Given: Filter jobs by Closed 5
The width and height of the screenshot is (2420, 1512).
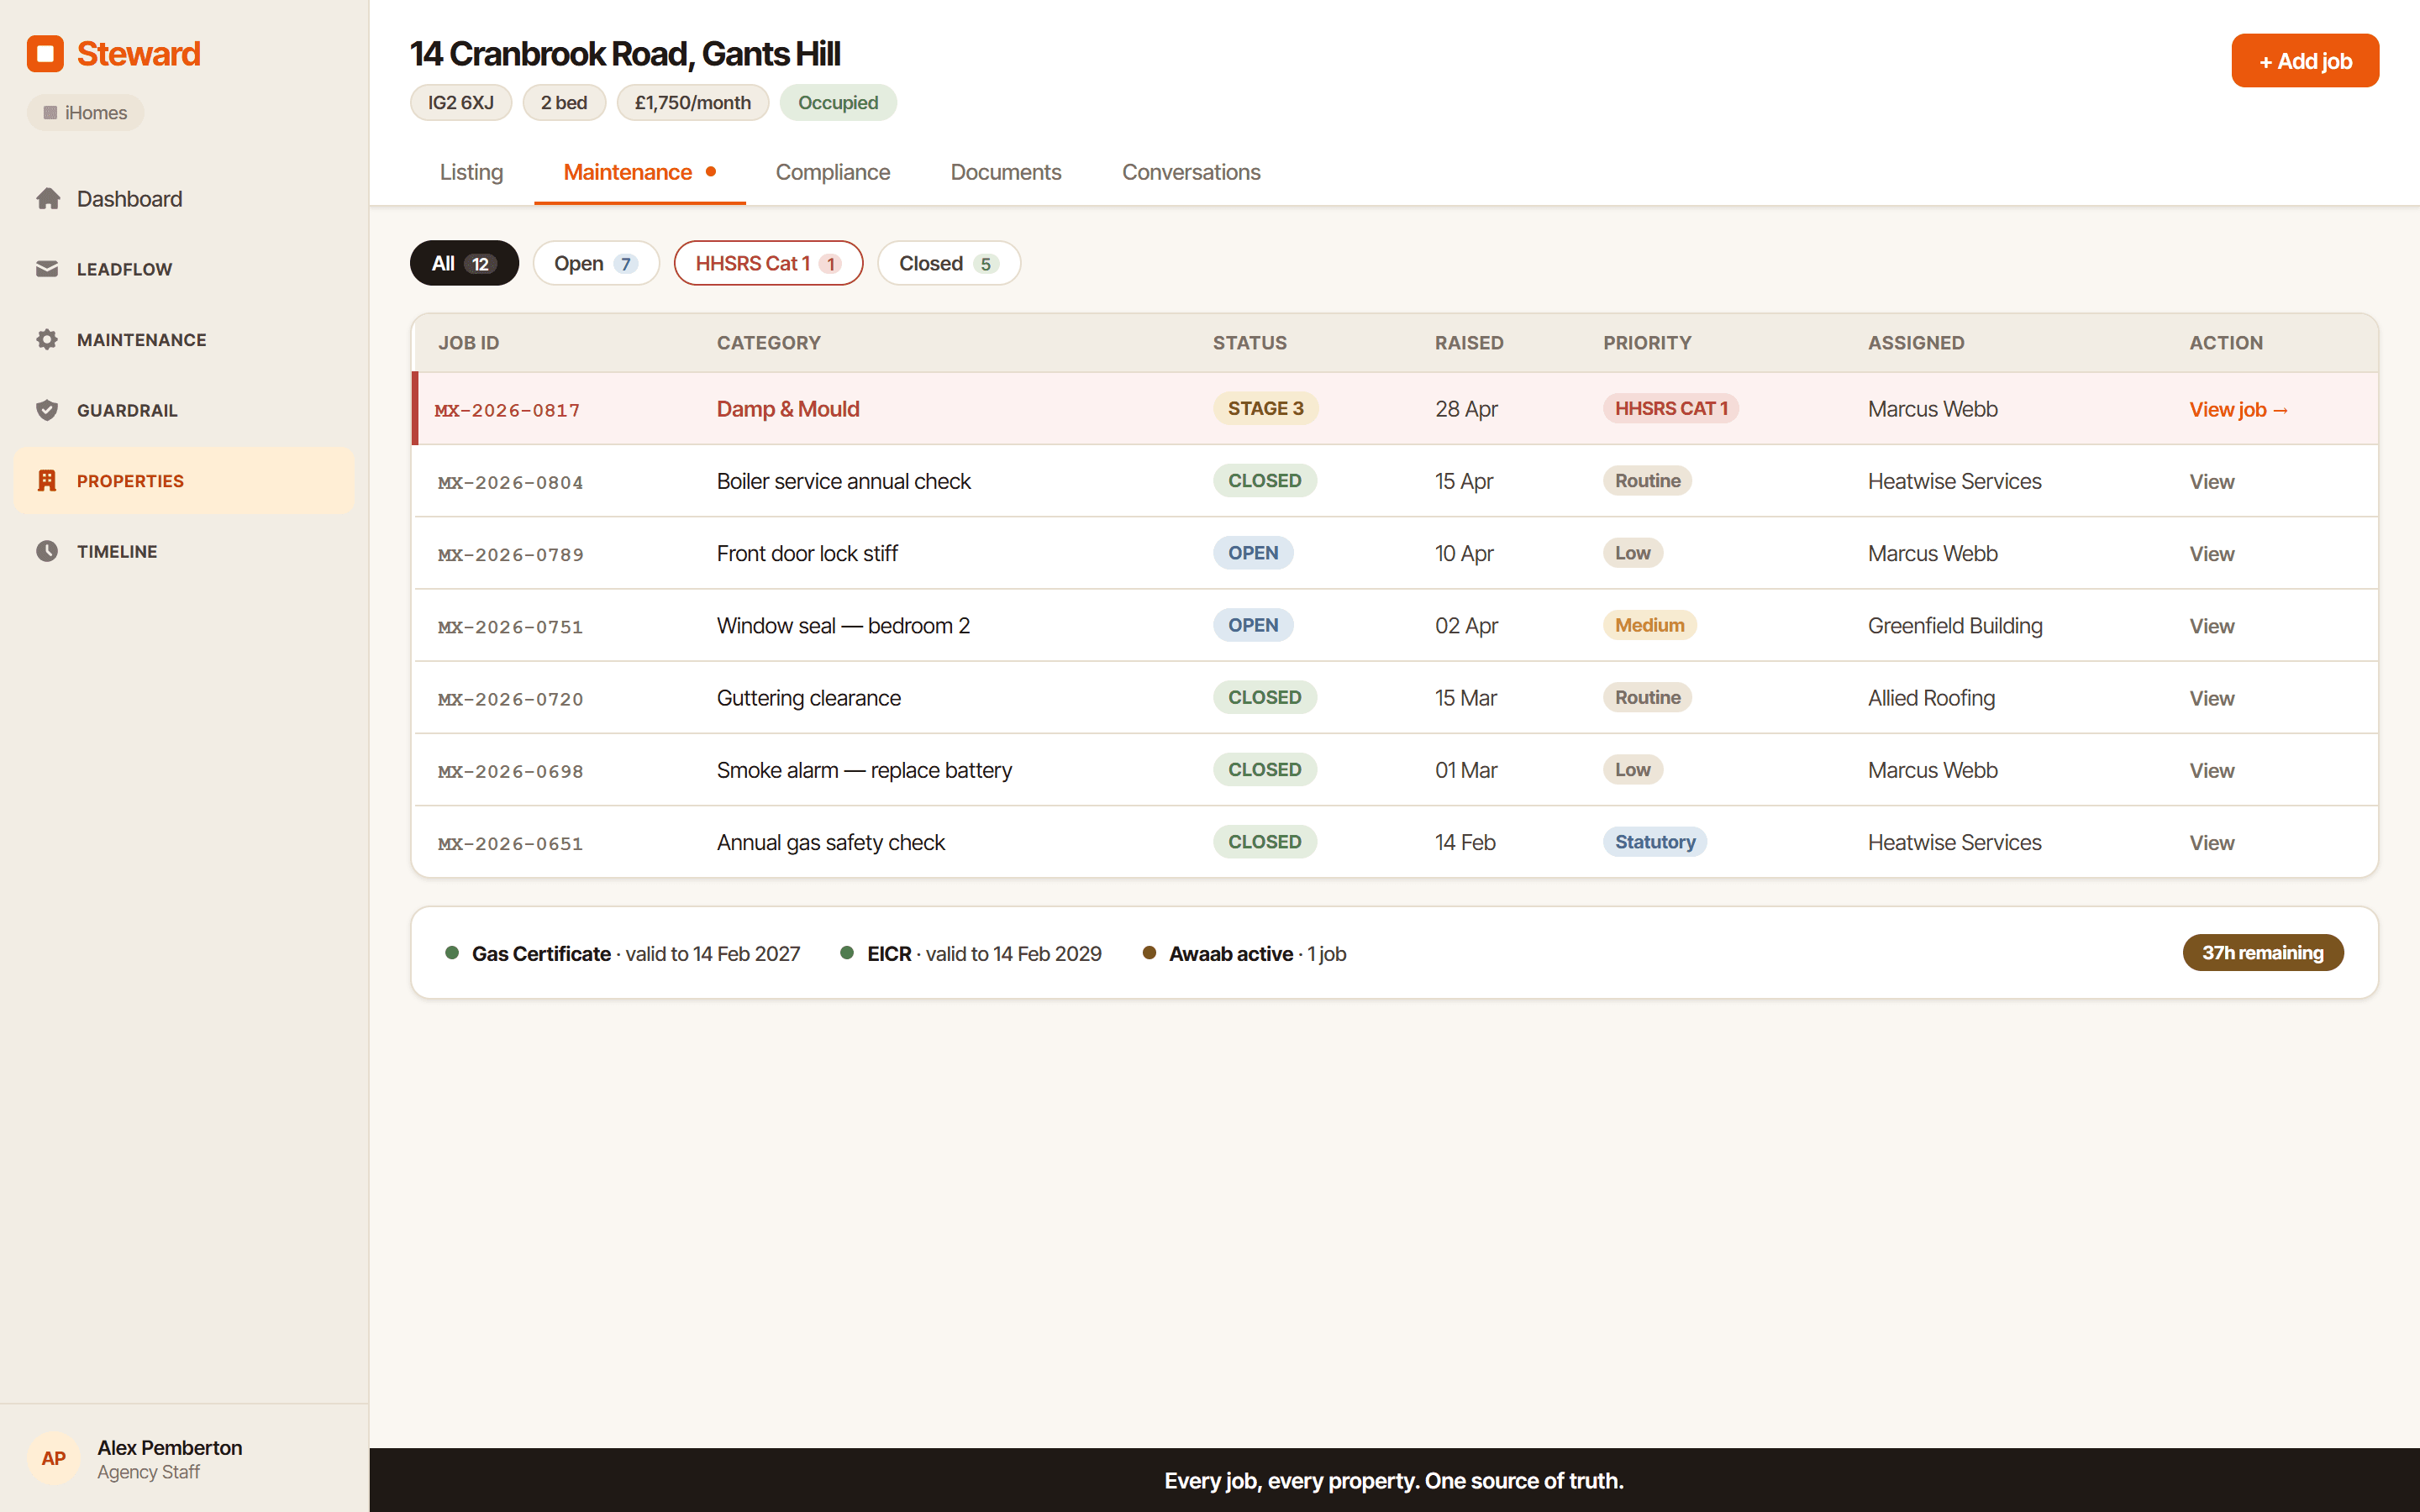Looking at the screenshot, I should tap(948, 263).
